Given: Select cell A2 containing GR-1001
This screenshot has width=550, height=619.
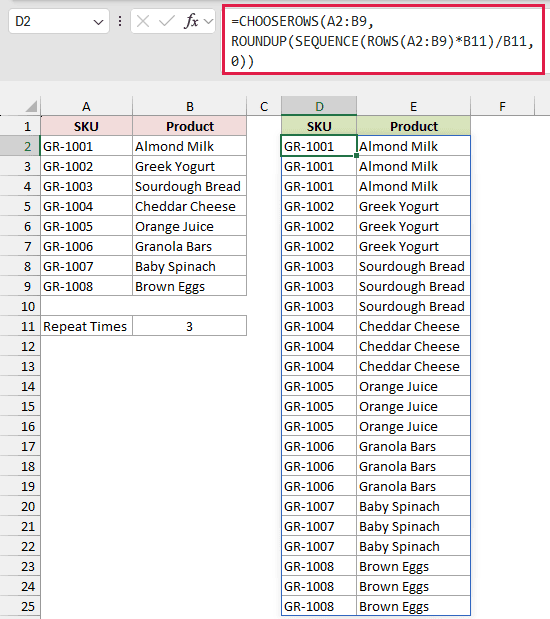Looking at the screenshot, I should point(86,146).
